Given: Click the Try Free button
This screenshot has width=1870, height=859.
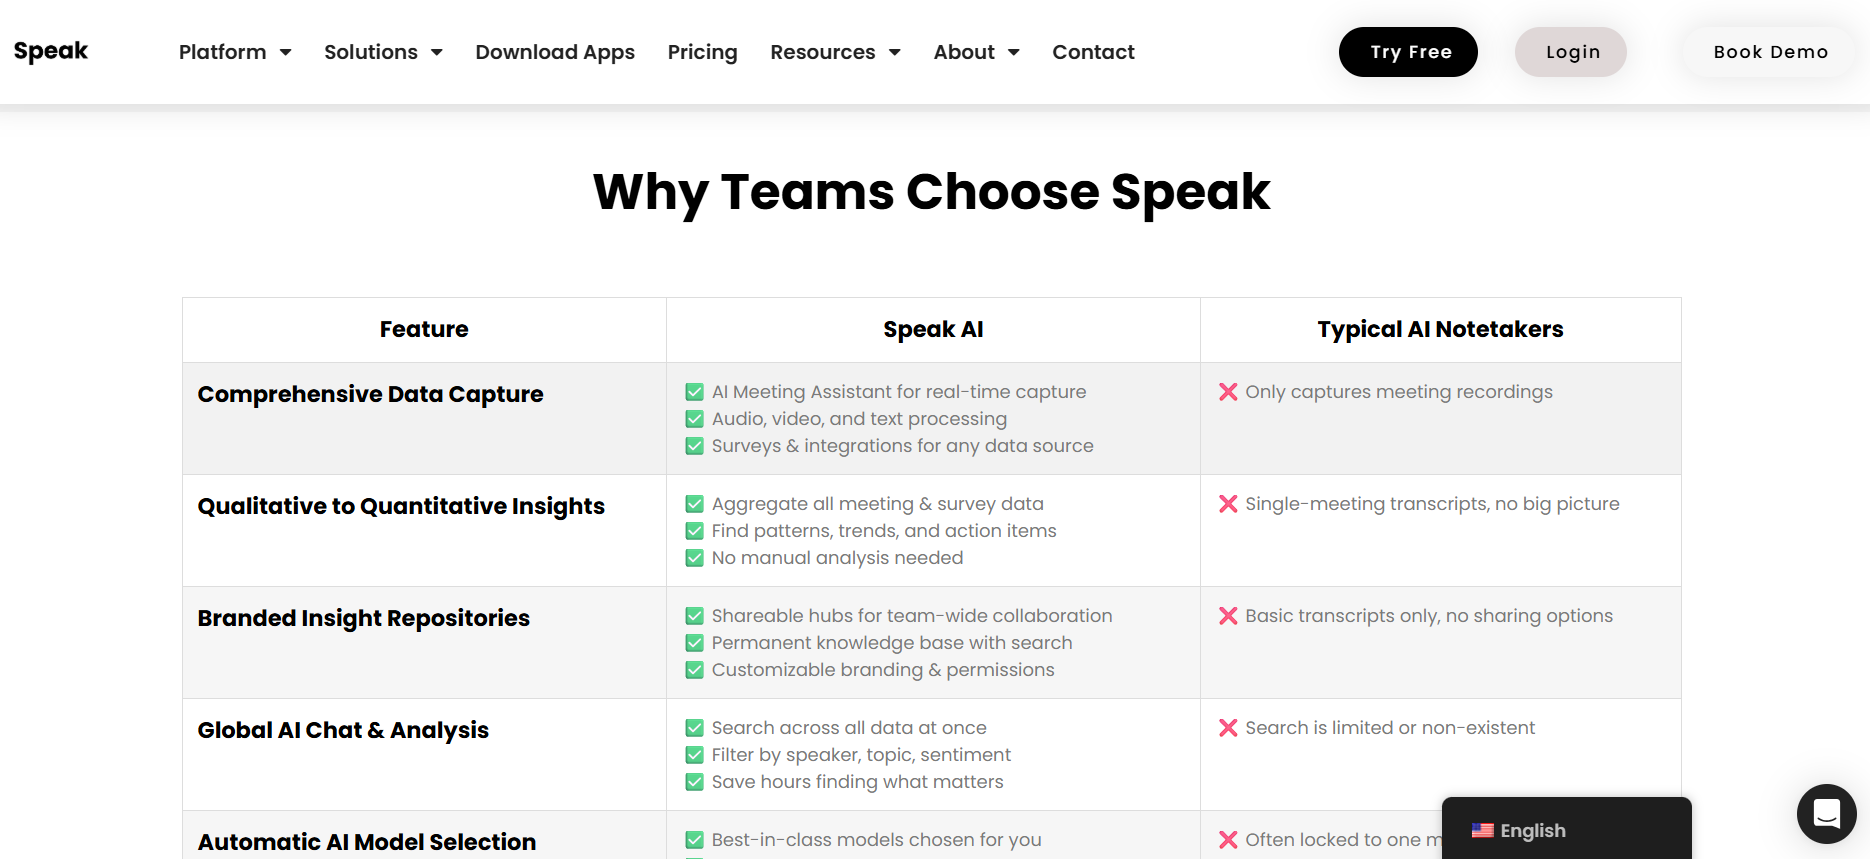Looking at the screenshot, I should click(1408, 52).
